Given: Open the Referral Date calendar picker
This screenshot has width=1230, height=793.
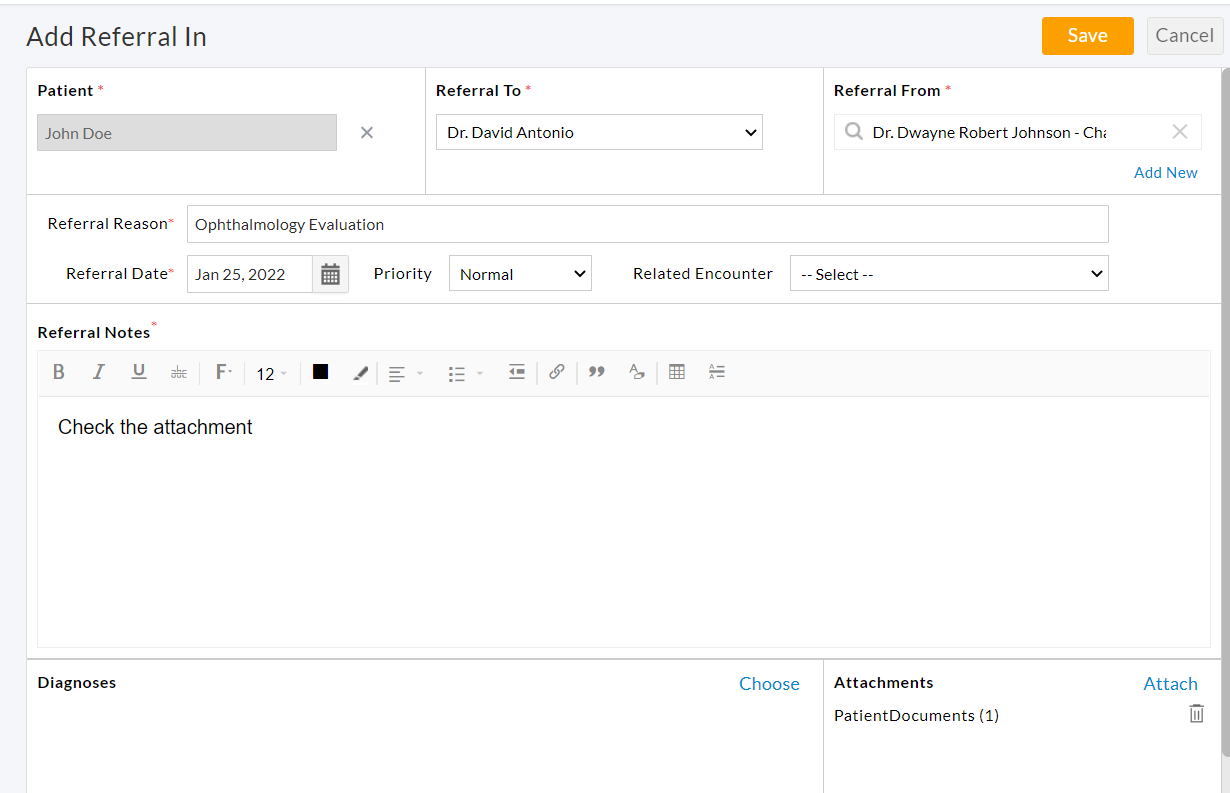Looking at the screenshot, I should tap(330, 273).
